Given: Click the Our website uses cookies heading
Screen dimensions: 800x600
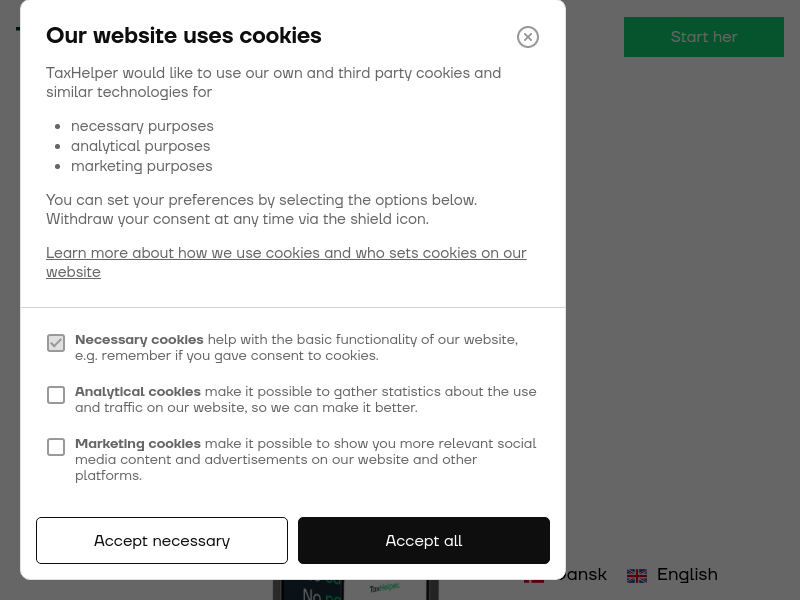Looking at the screenshot, I should (184, 36).
